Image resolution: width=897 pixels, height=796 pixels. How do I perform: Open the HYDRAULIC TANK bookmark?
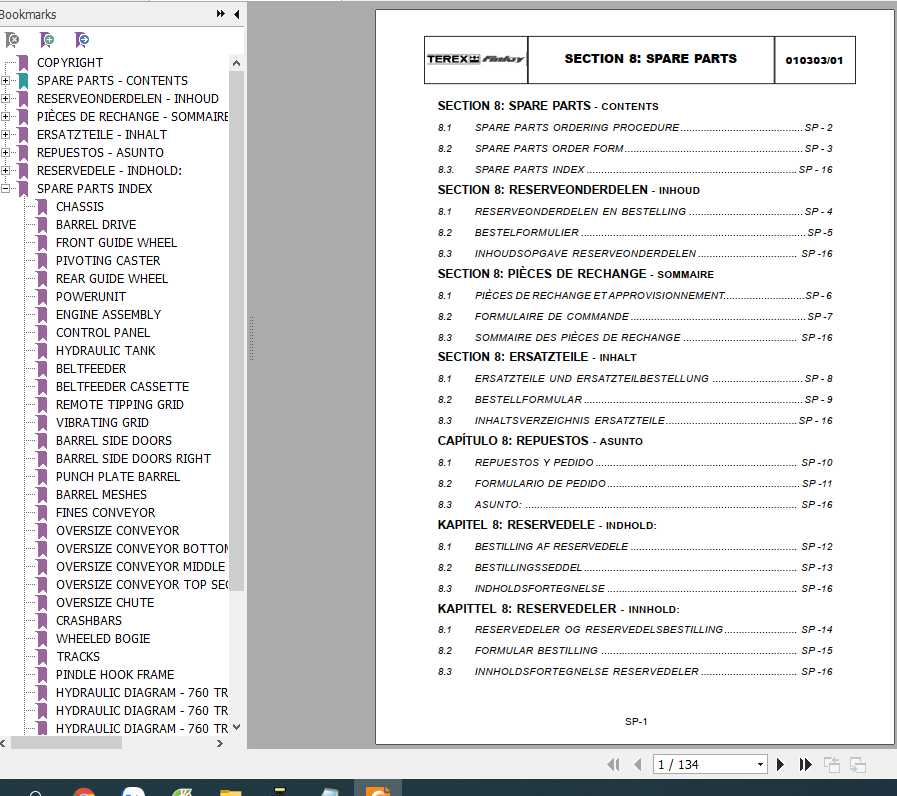105,351
